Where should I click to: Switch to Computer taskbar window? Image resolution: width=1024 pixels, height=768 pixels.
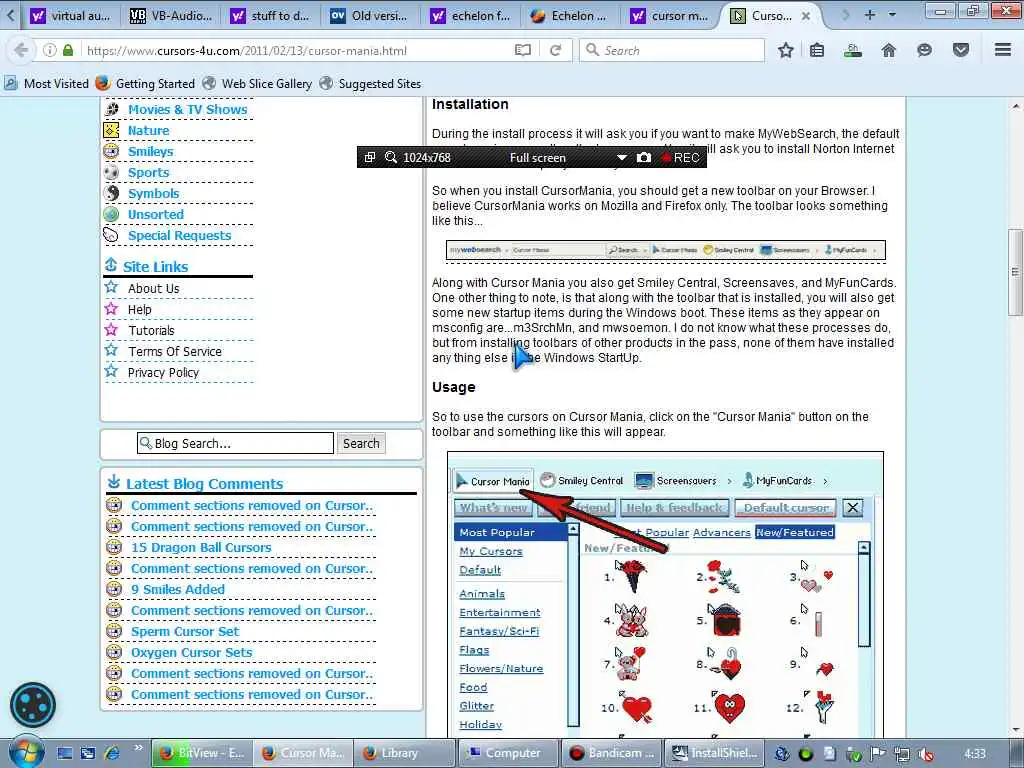coord(507,753)
